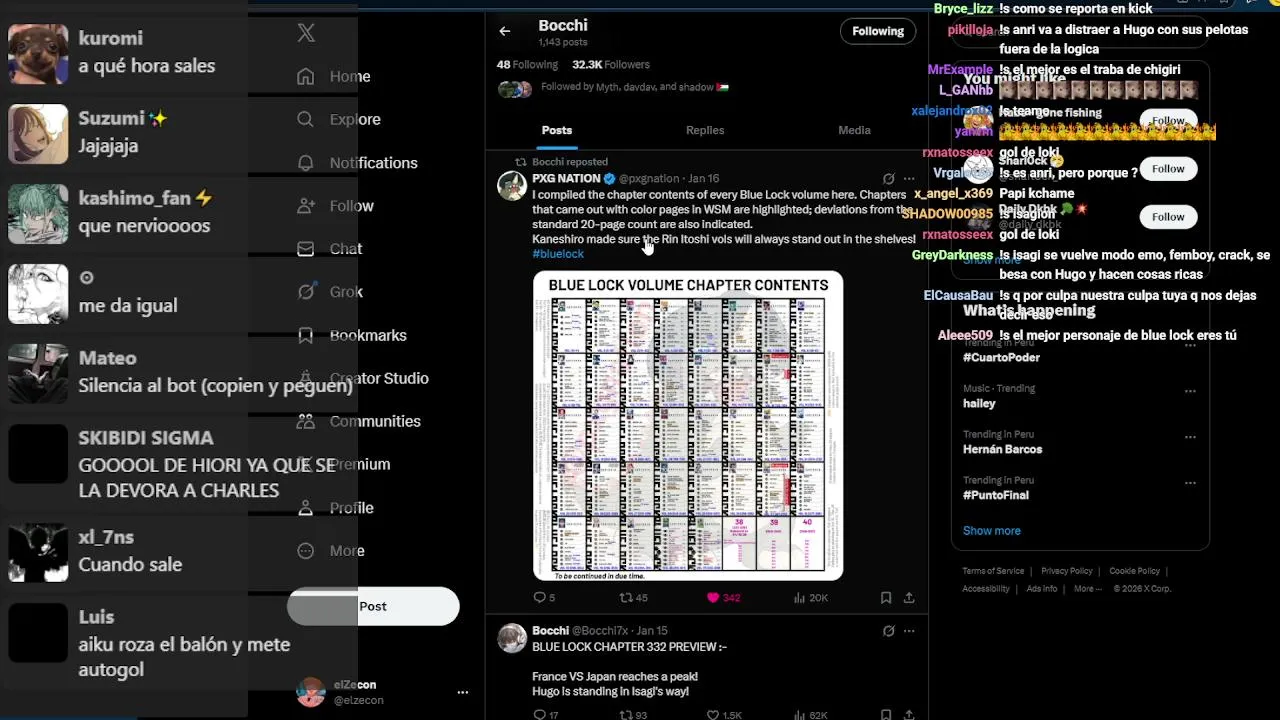Repost the PXG NATION post showing 45 reposts

click(x=634, y=598)
